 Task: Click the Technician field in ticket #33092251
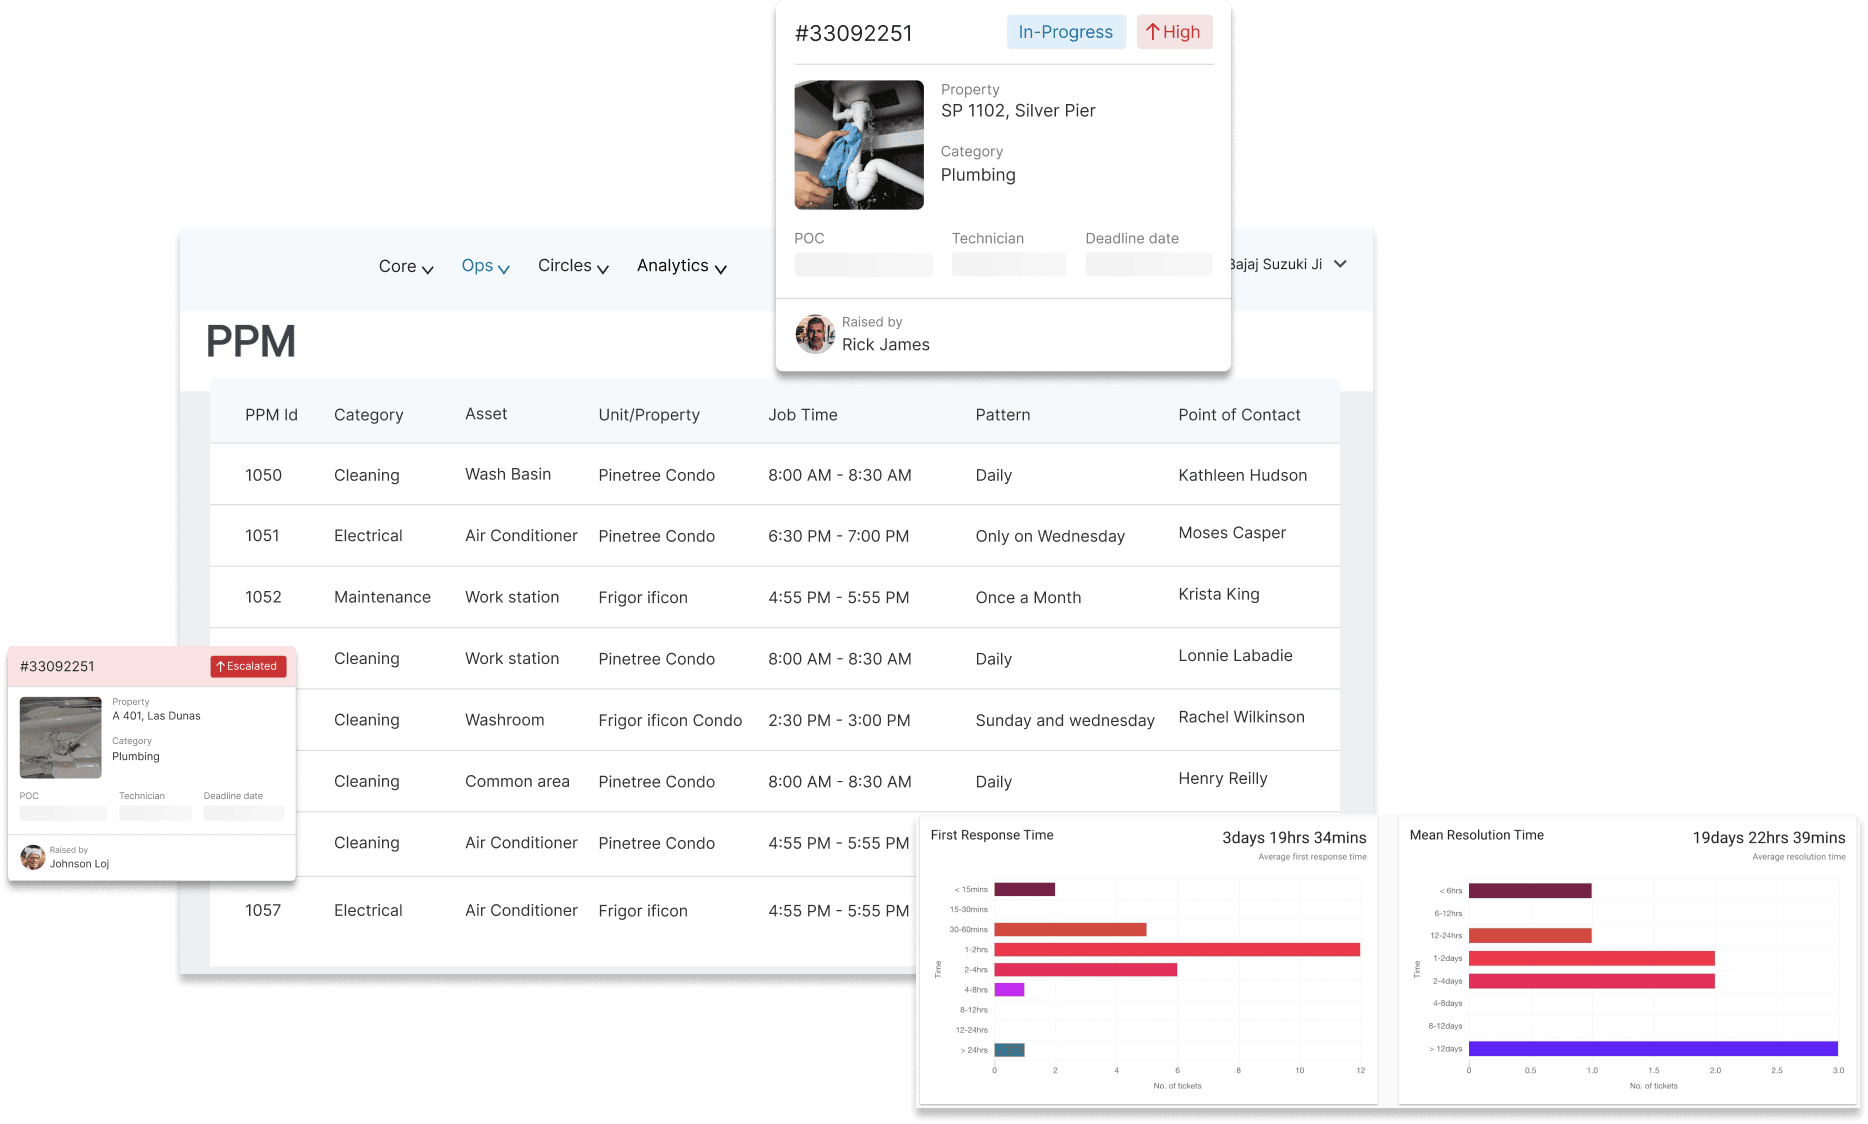1008,265
